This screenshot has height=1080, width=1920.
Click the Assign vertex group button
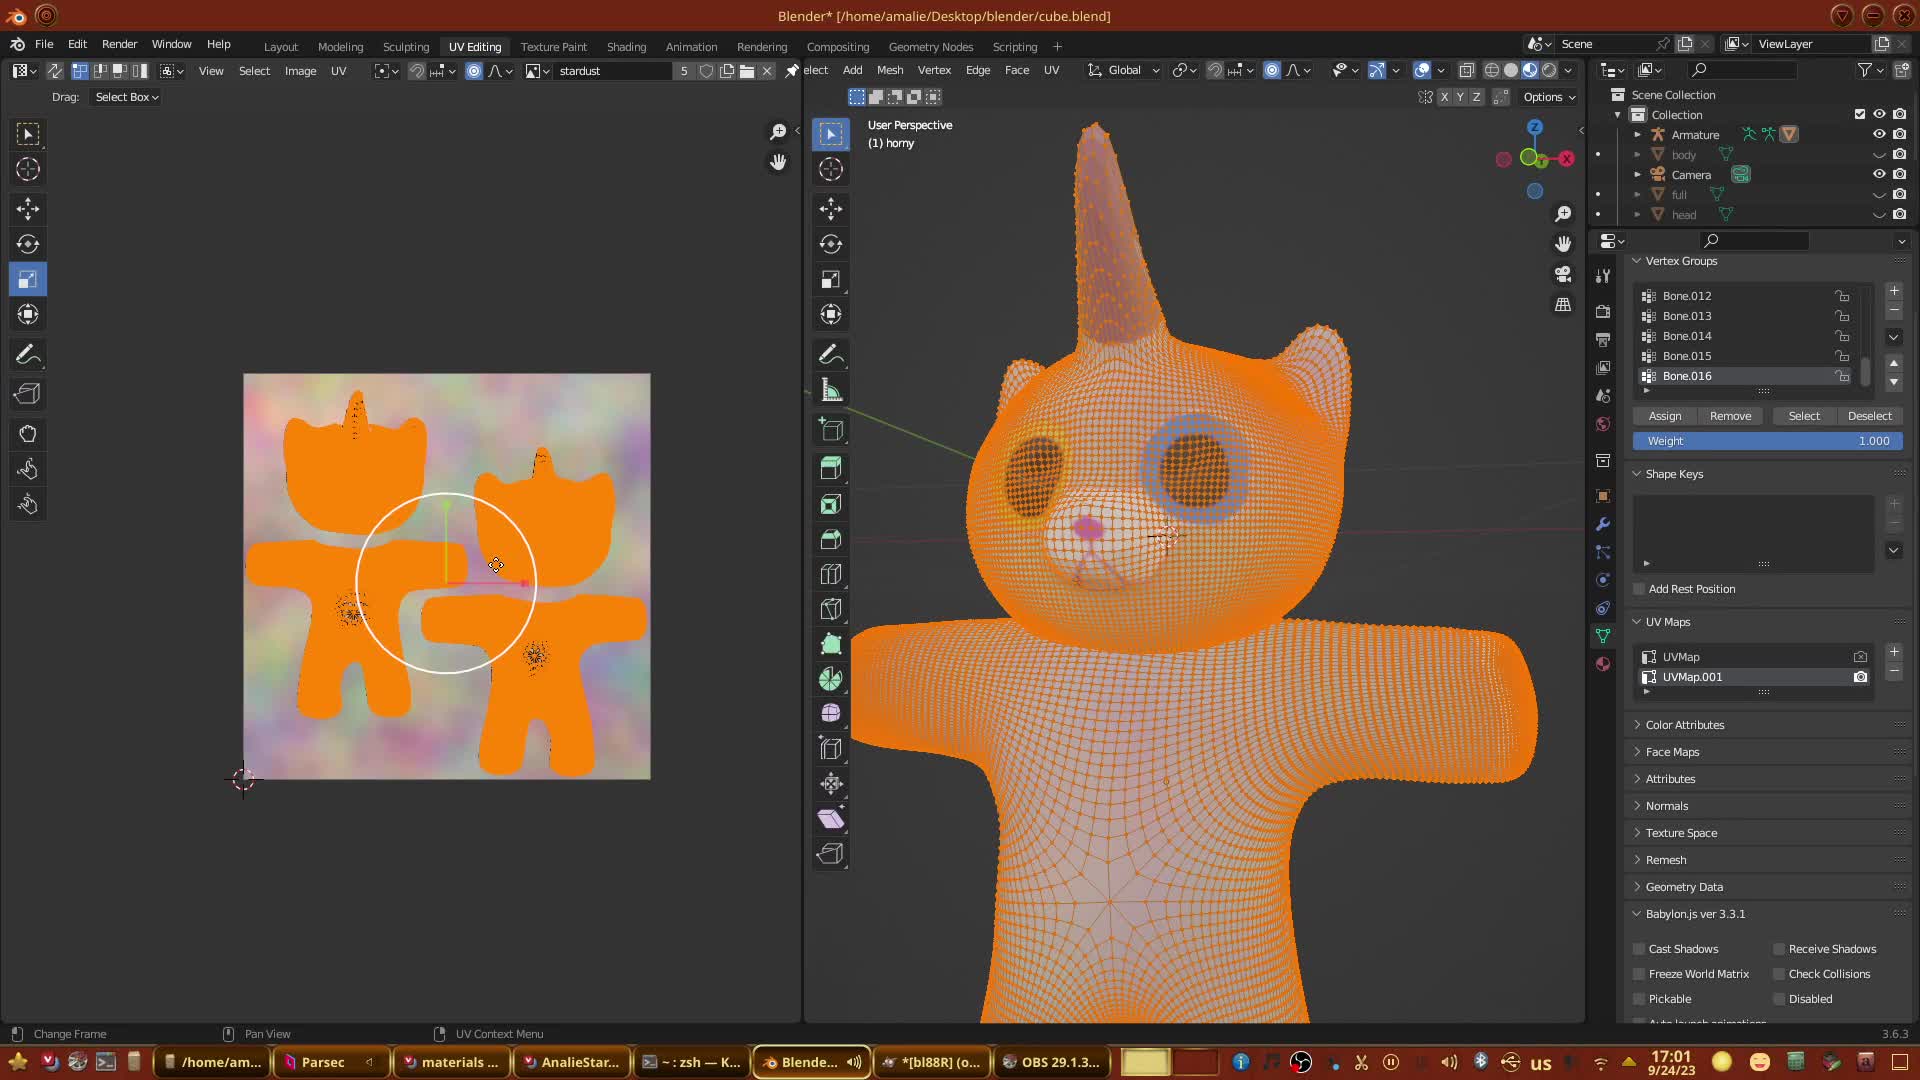(1665, 416)
